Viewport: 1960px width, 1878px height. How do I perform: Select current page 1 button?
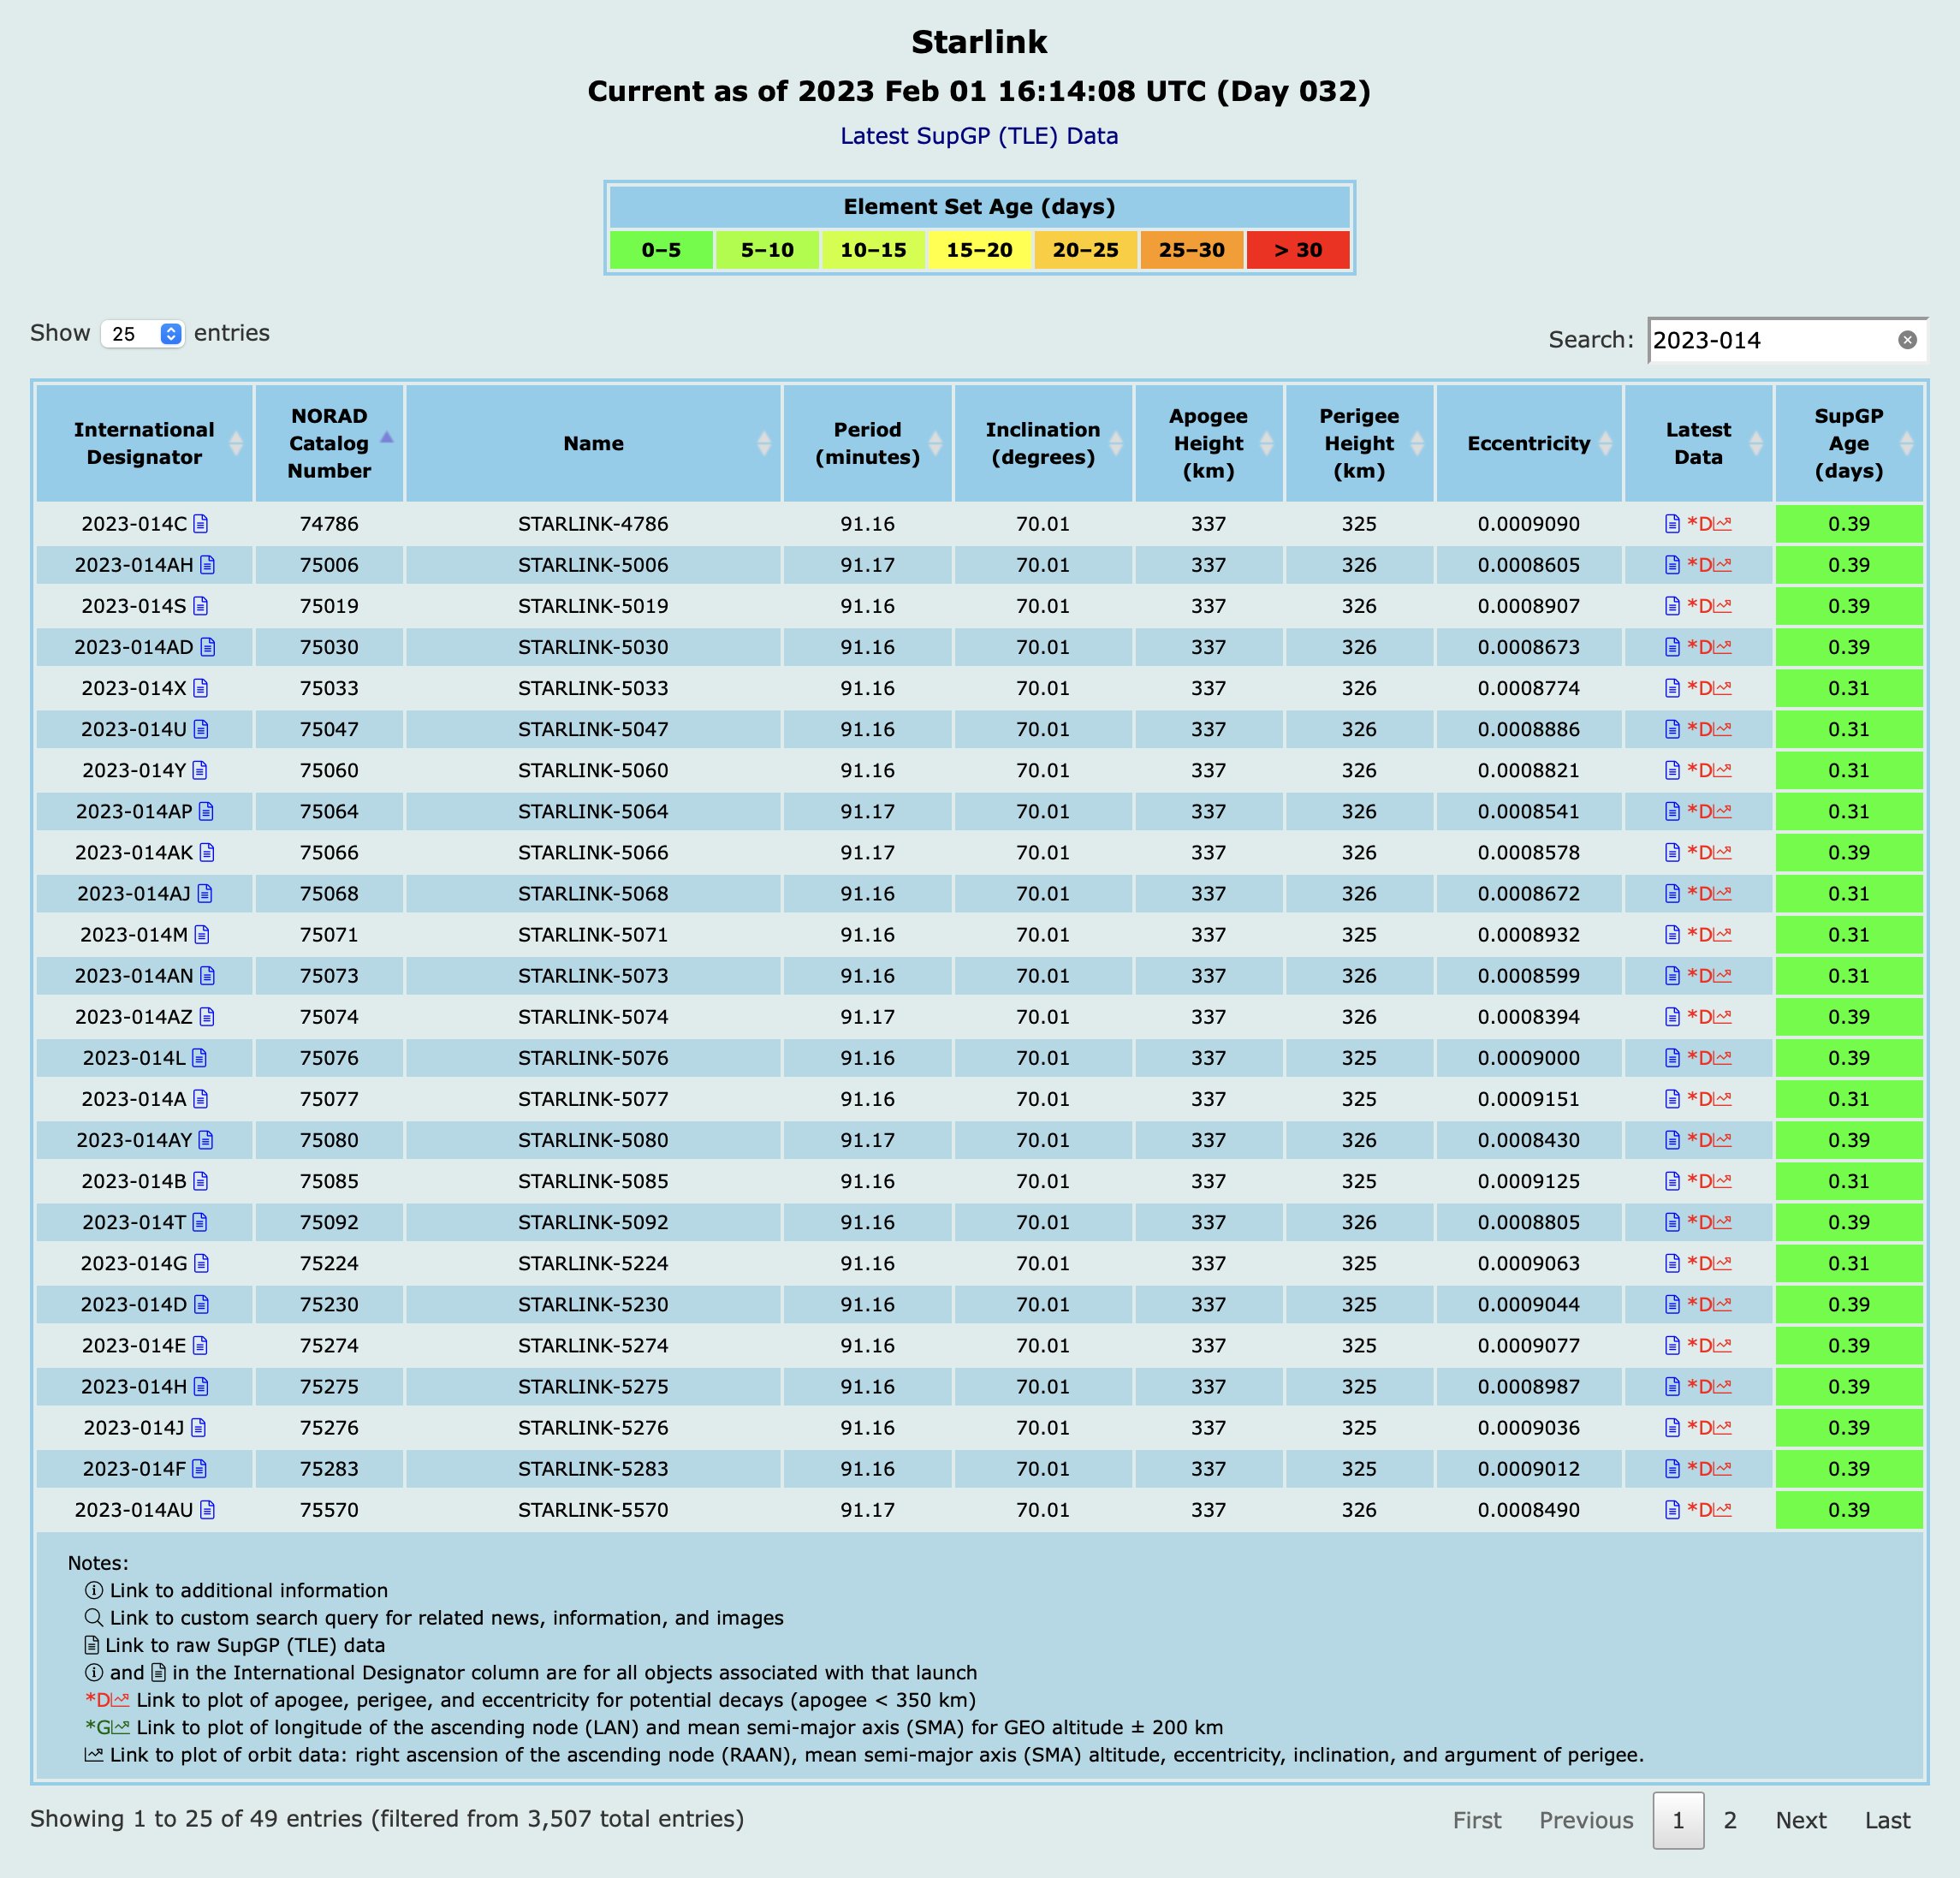tap(1678, 1820)
